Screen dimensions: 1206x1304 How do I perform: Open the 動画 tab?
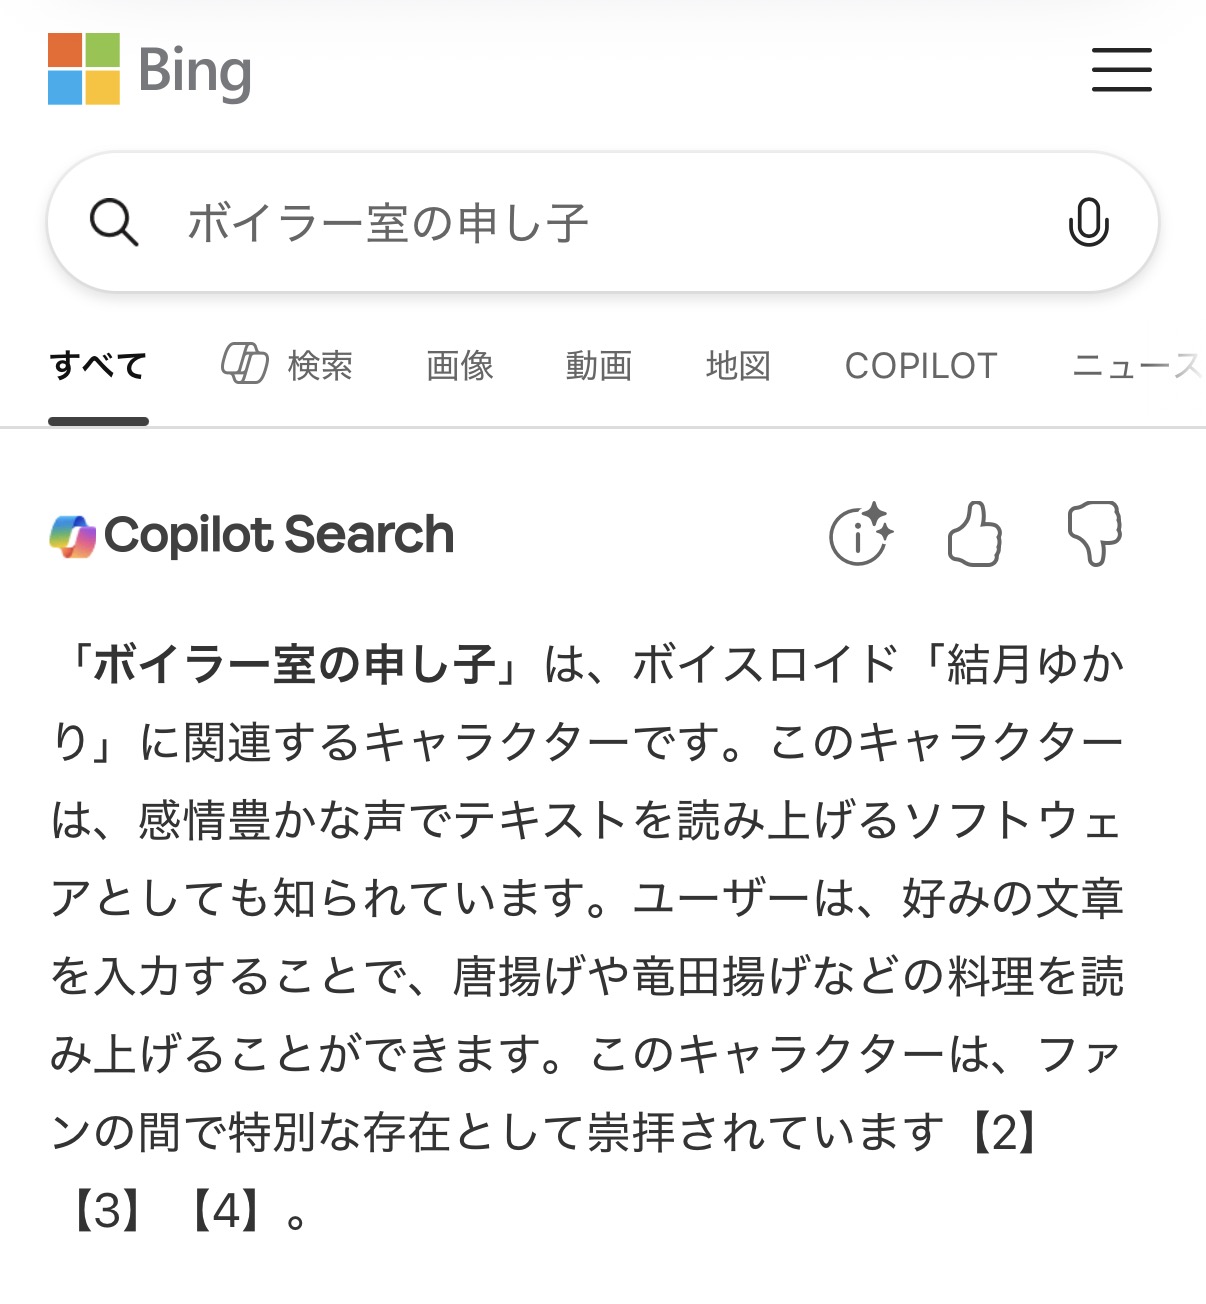tap(599, 366)
